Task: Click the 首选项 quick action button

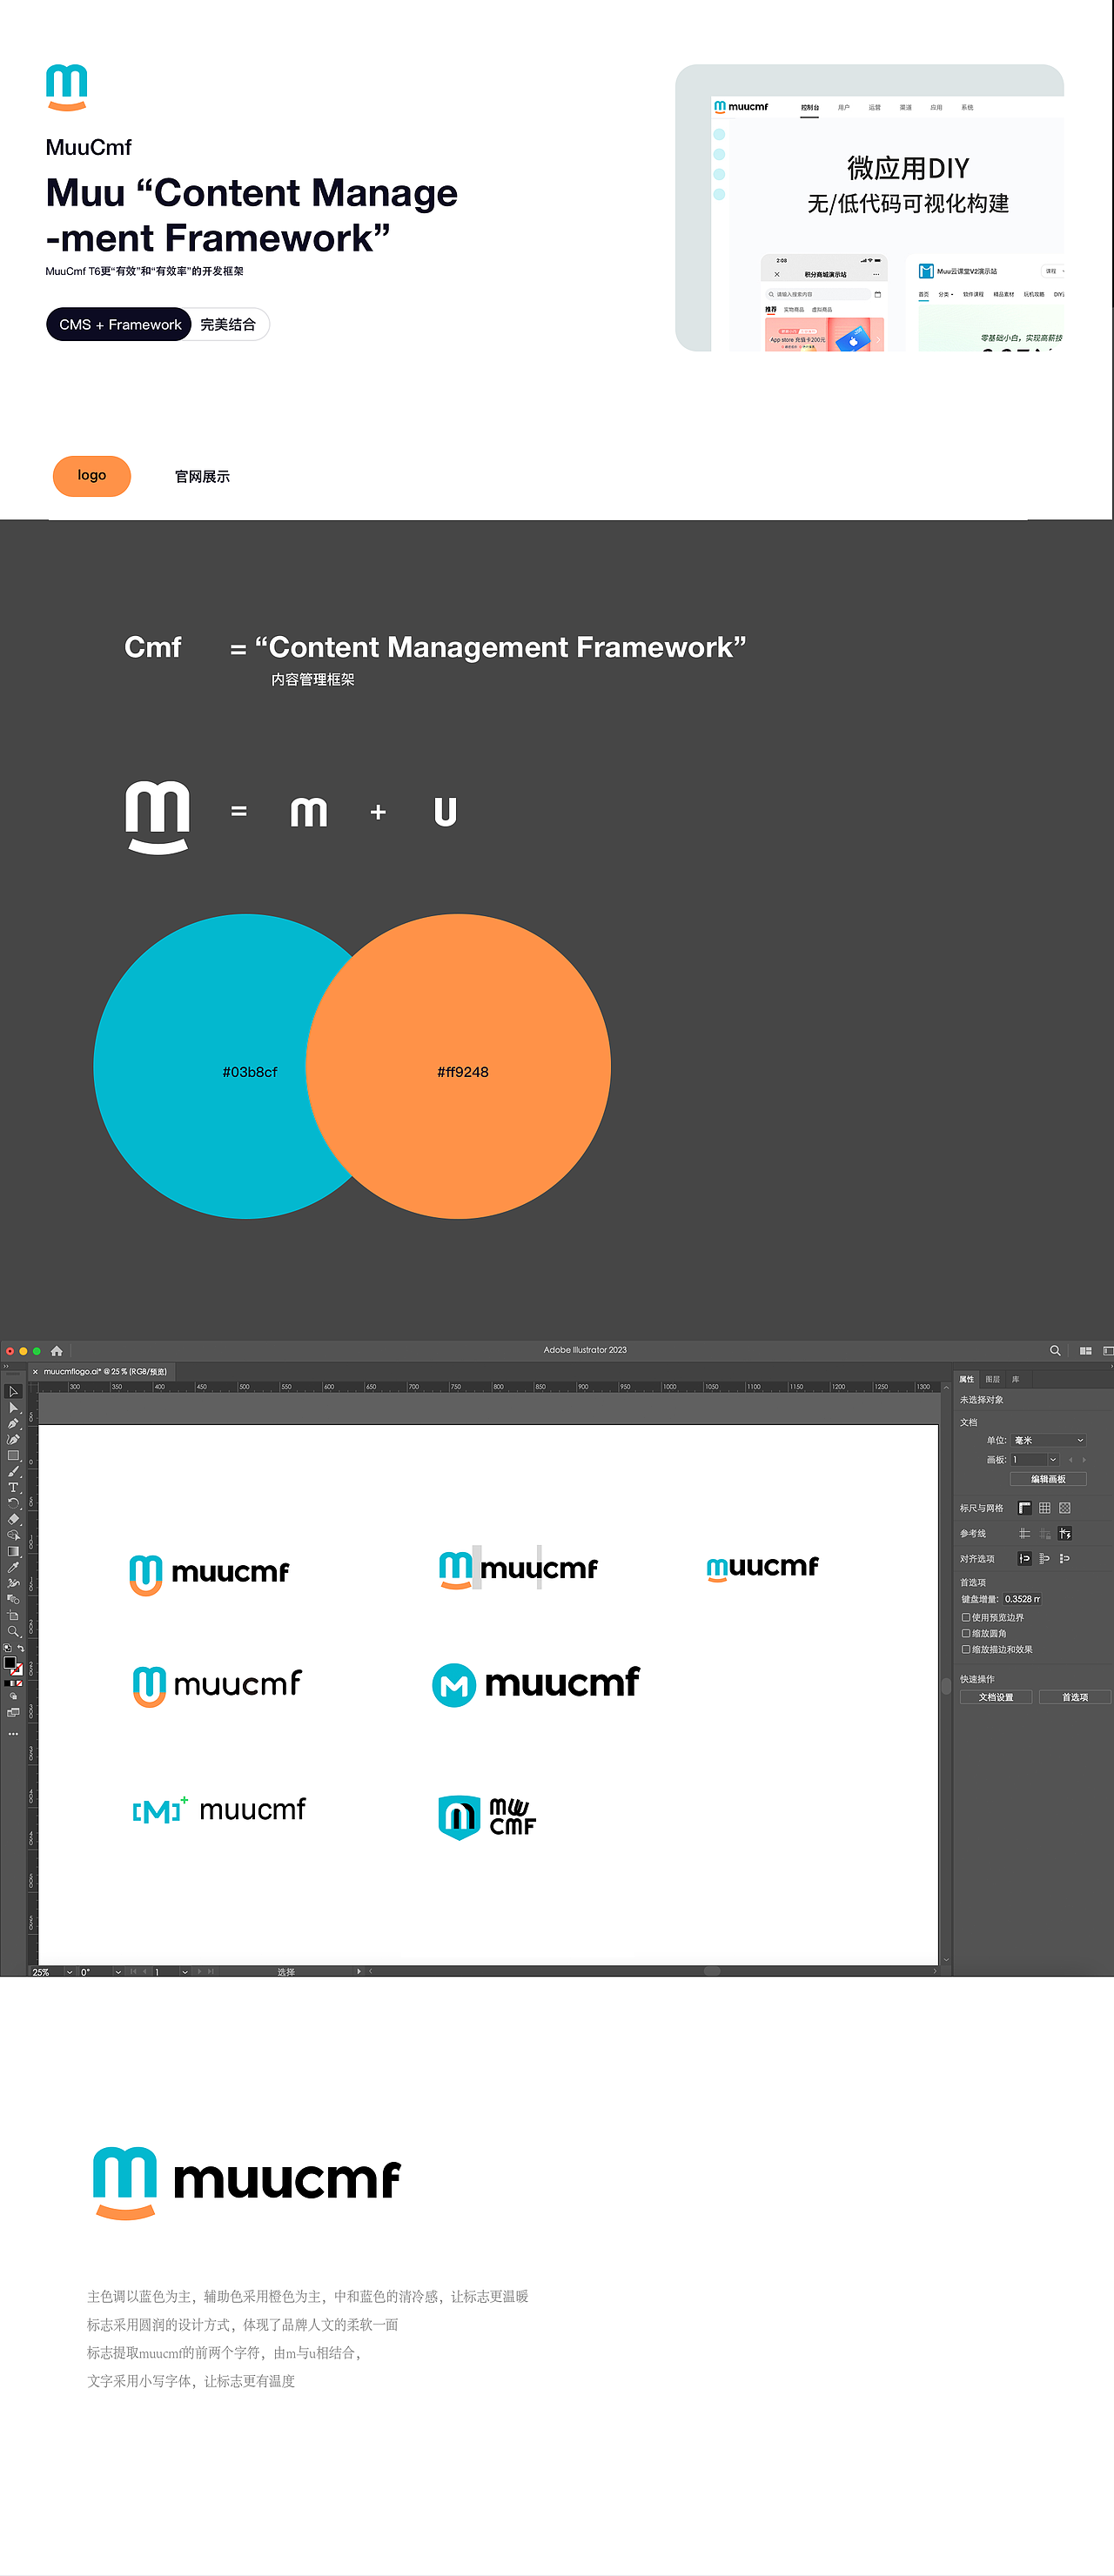Action: click(x=1075, y=1697)
